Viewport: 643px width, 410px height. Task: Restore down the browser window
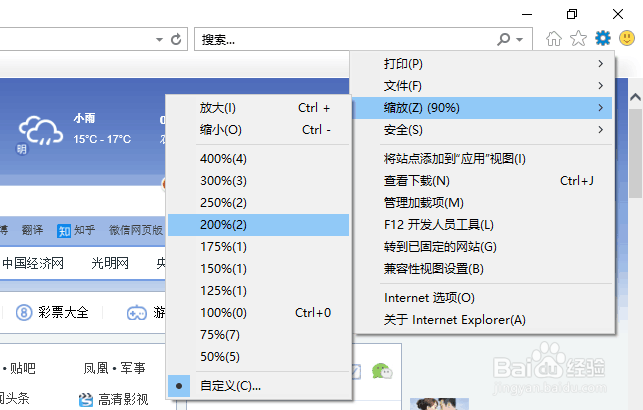tap(572, 14)
